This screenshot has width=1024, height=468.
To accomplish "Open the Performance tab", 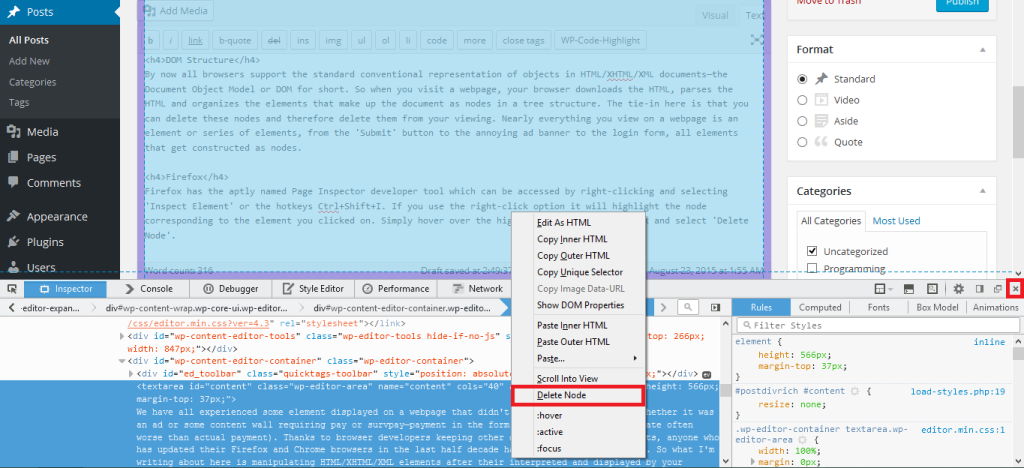I will (x=396, y=289).
